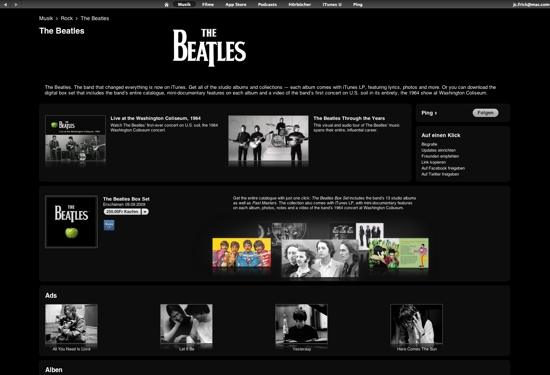Open the Biografie link

429,144
